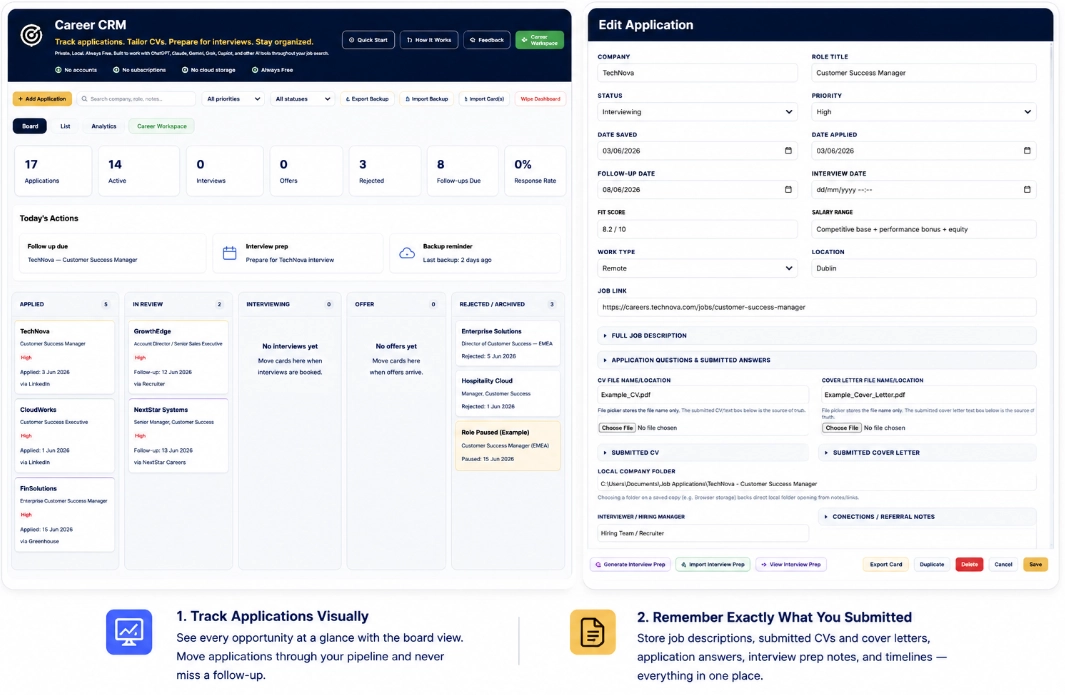Open the Hospitality Cloud card
This screenshot has width=1065, height=695.
coord(507,393)
